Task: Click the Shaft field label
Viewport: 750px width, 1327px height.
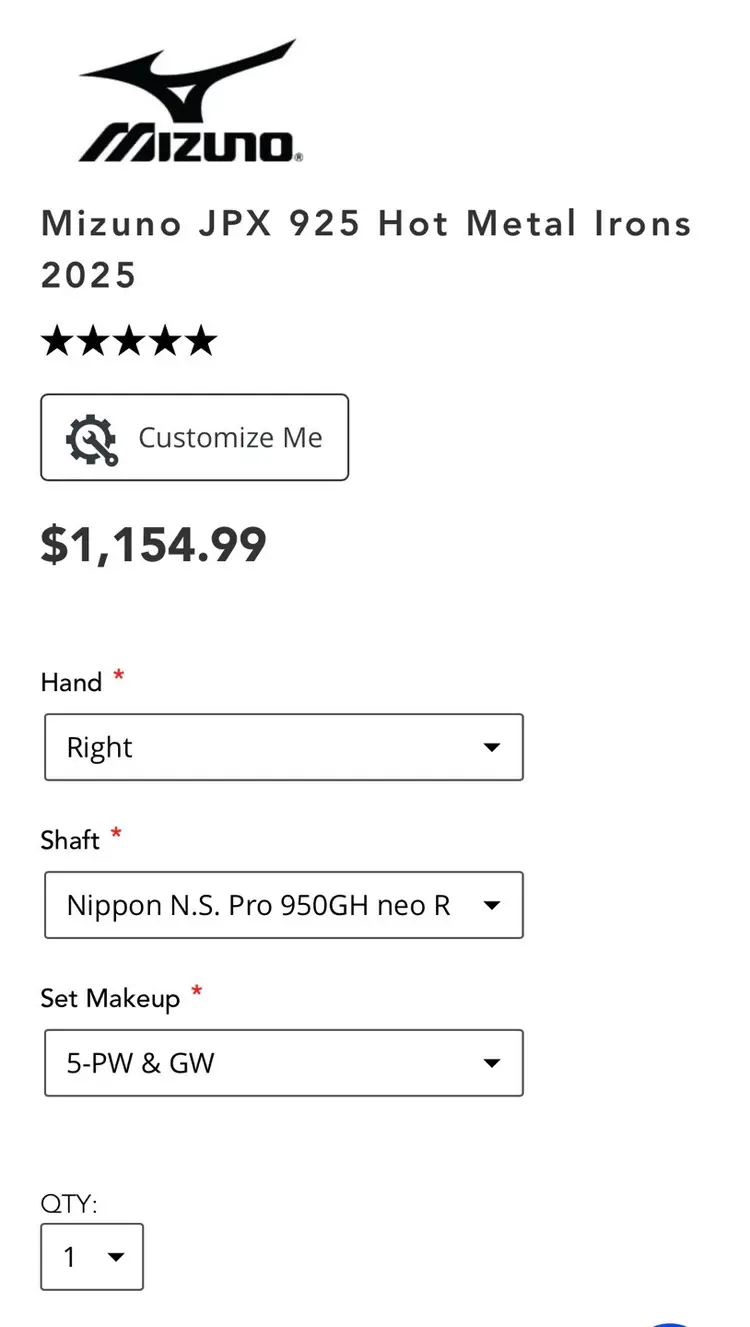Action: [x=70, y=841]
